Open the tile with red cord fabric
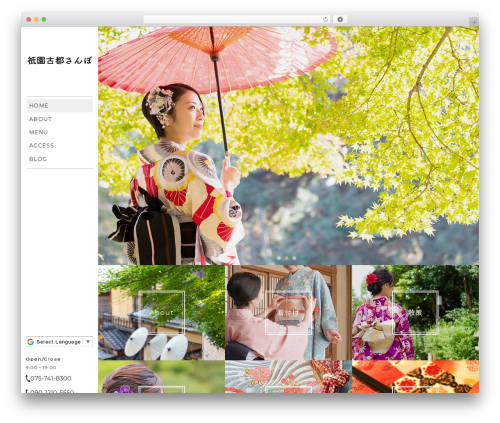500x423 pixels. coord(288,377)
